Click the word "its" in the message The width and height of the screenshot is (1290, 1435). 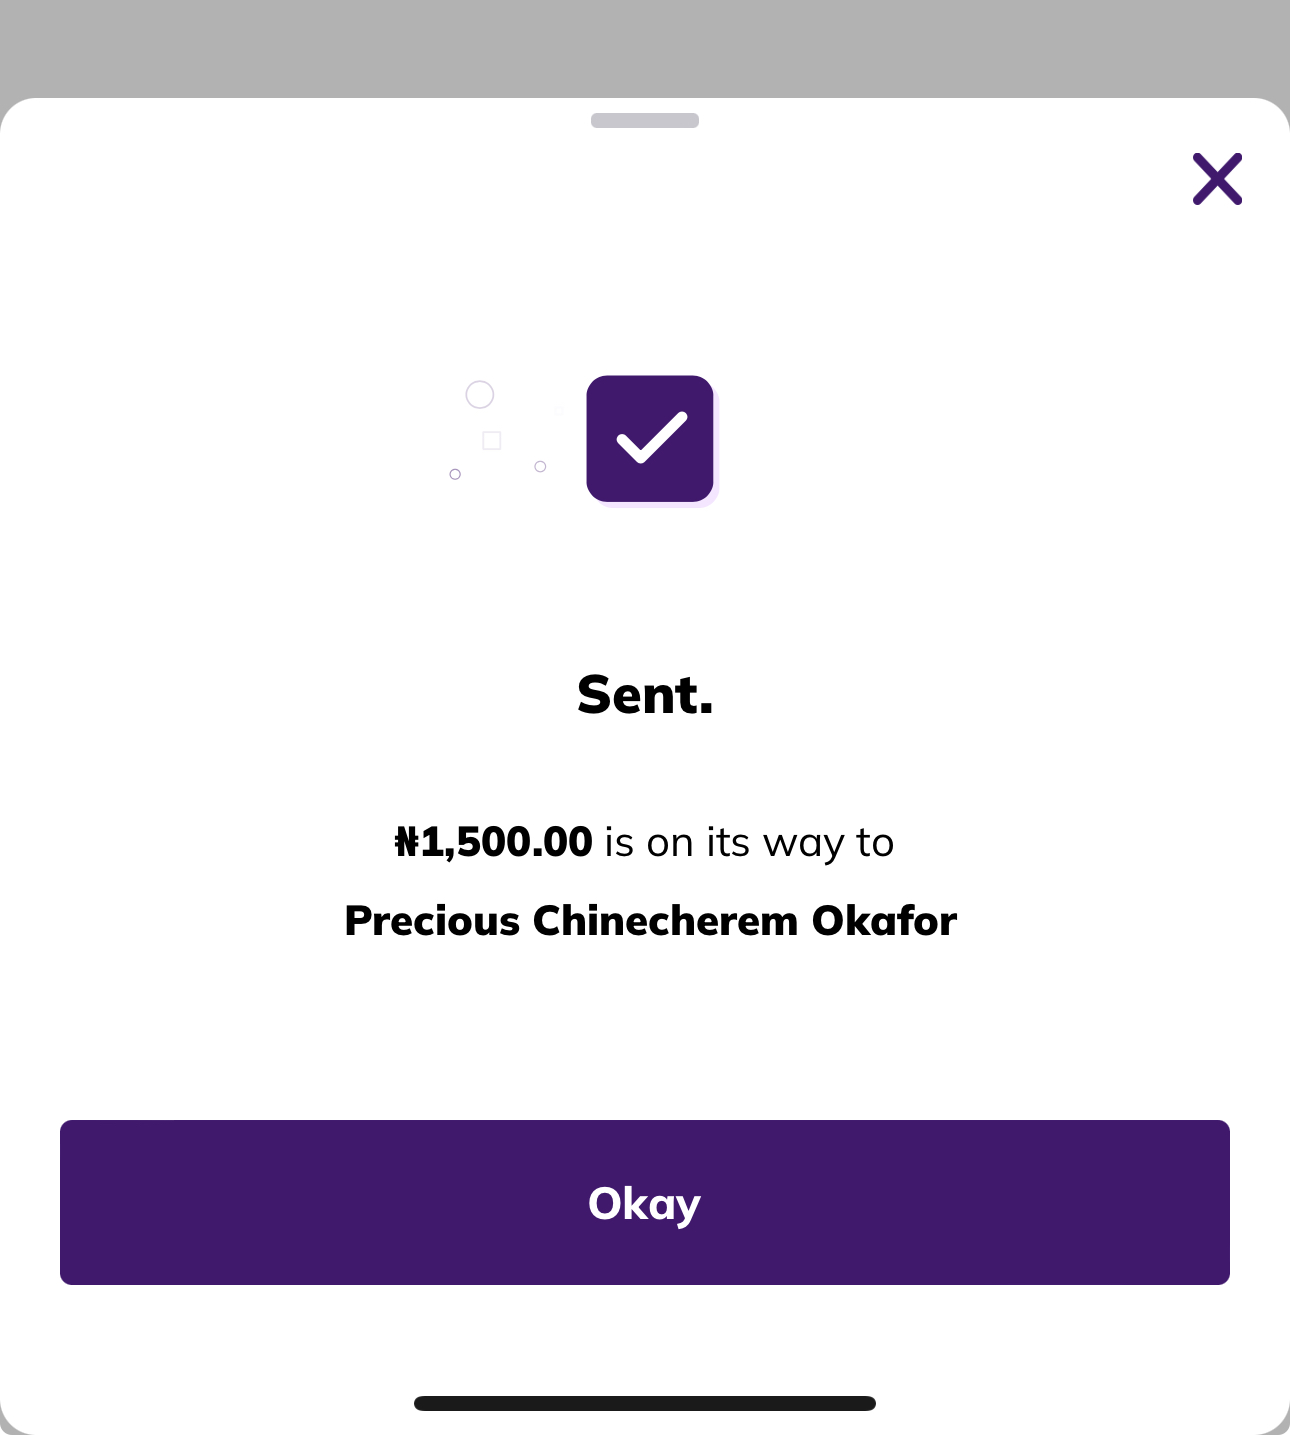tap(728, 843)
